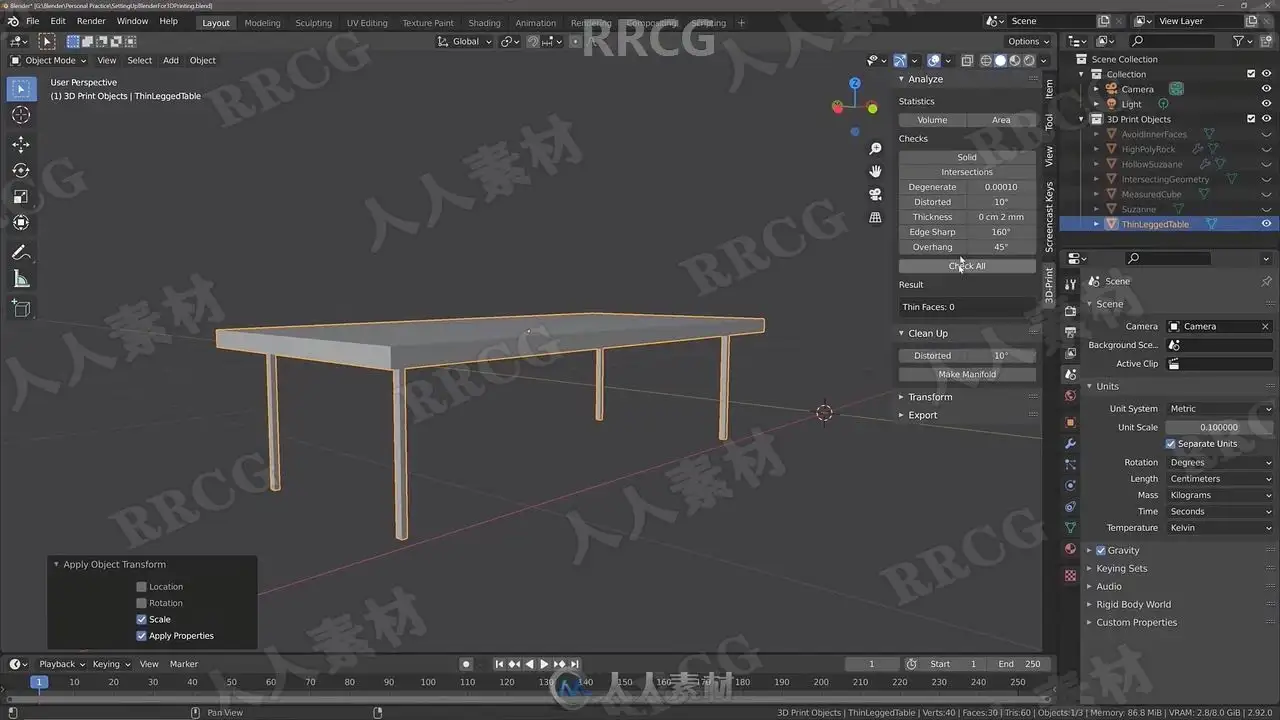Image resolution: width=1280 pixels, height=720 pixels.
Task: Adjust the Edge Sharp 160° field
Action: (x=1001, y=232)
